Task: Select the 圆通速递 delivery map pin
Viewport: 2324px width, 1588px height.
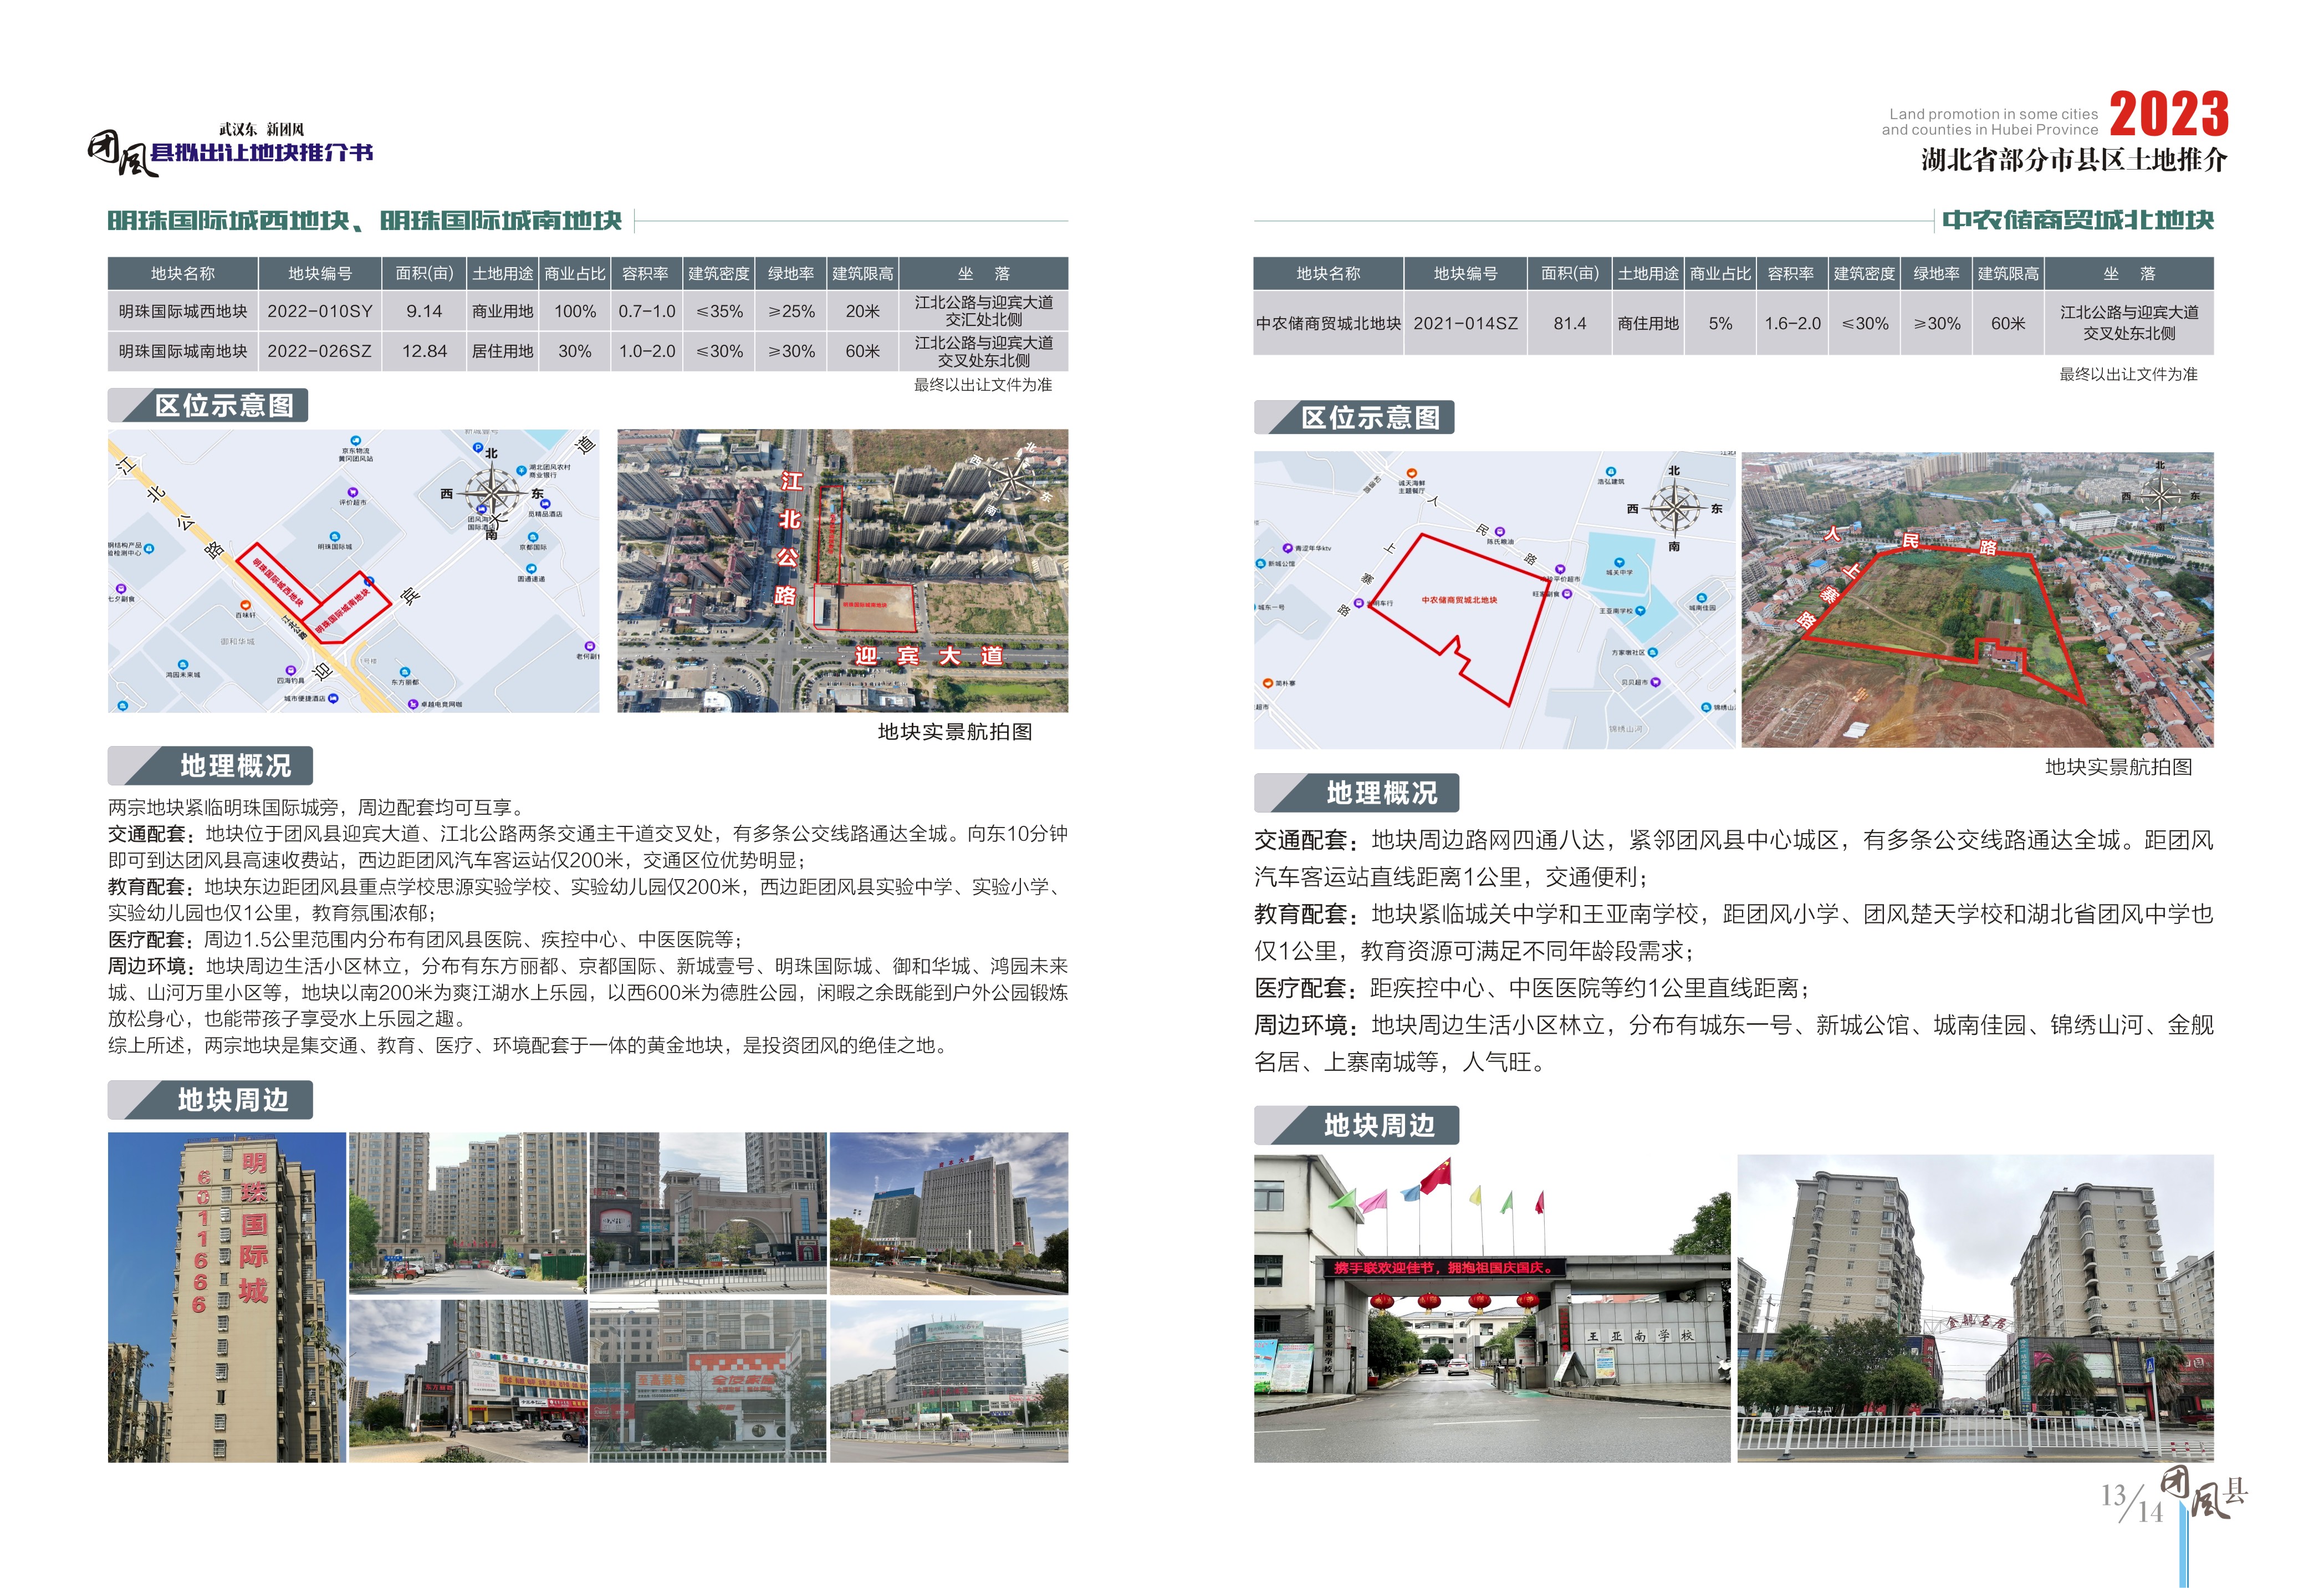Action: (531, 568)
